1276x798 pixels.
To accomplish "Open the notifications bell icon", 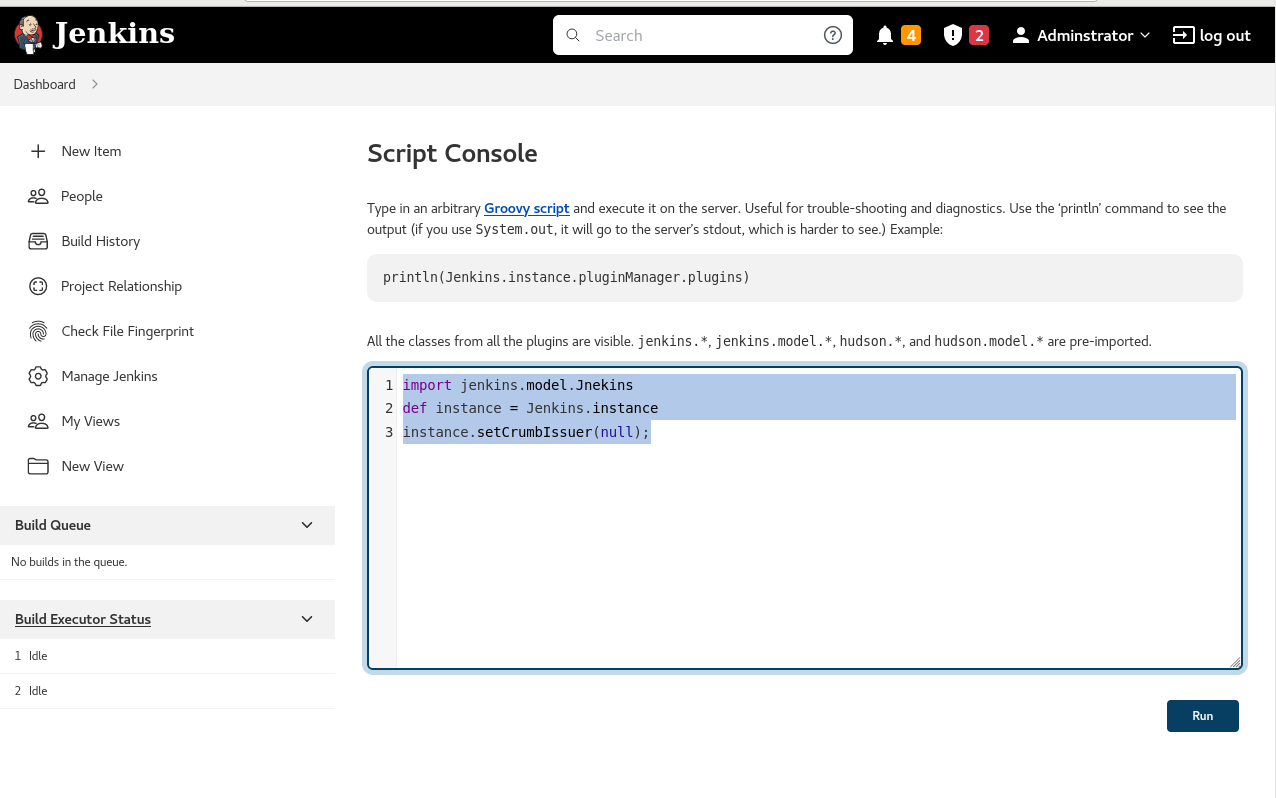I will tap(884, 36).
